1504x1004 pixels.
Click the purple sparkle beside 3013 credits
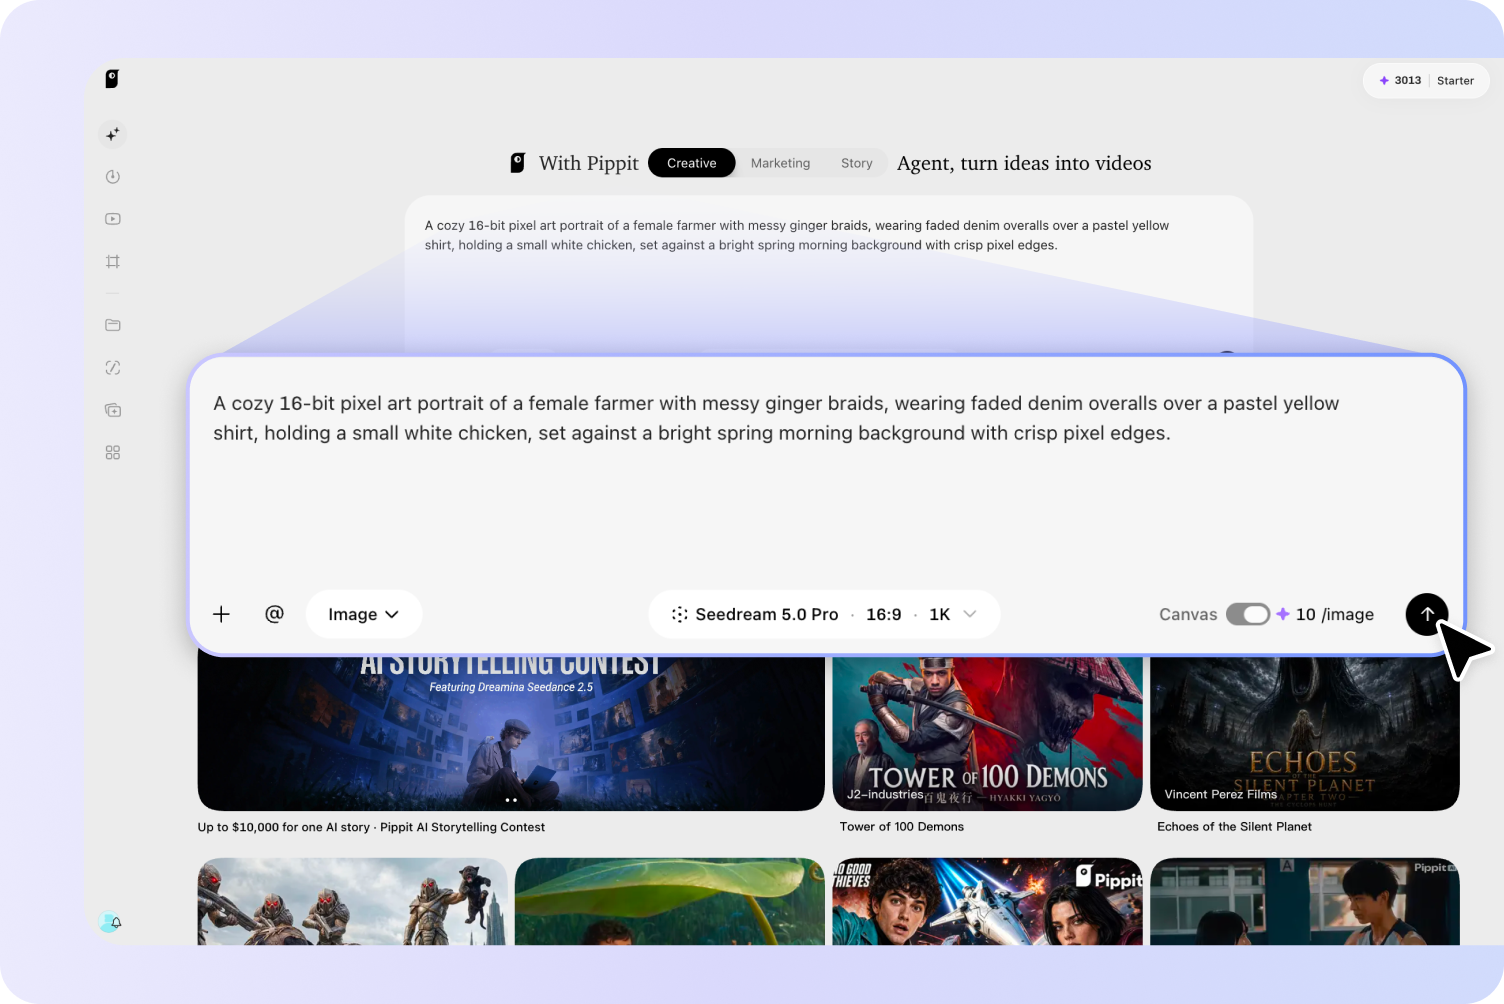[x=1384, y=81]
